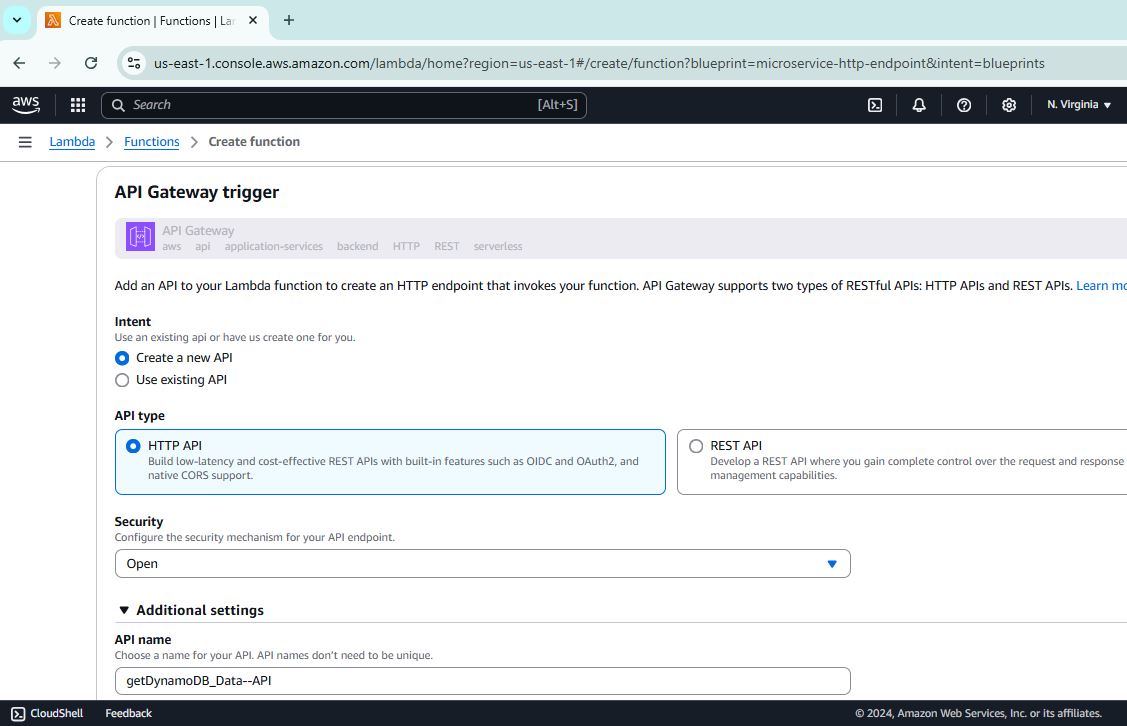Select the Create a new API radio

[x=122, y=358]
